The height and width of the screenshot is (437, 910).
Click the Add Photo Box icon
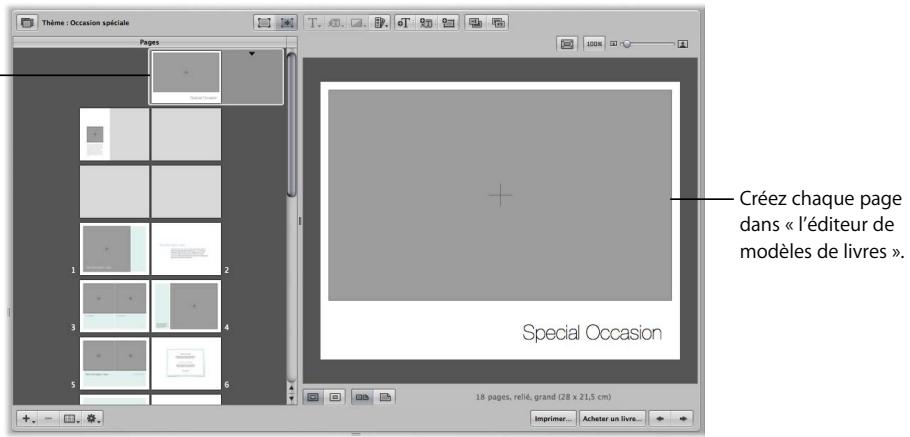[x=448, y=23]
